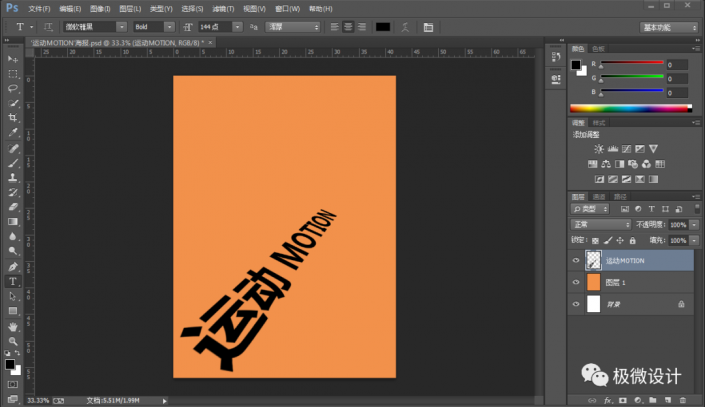Click the R red color slider

pyautogui.click(x=632, y=63)
